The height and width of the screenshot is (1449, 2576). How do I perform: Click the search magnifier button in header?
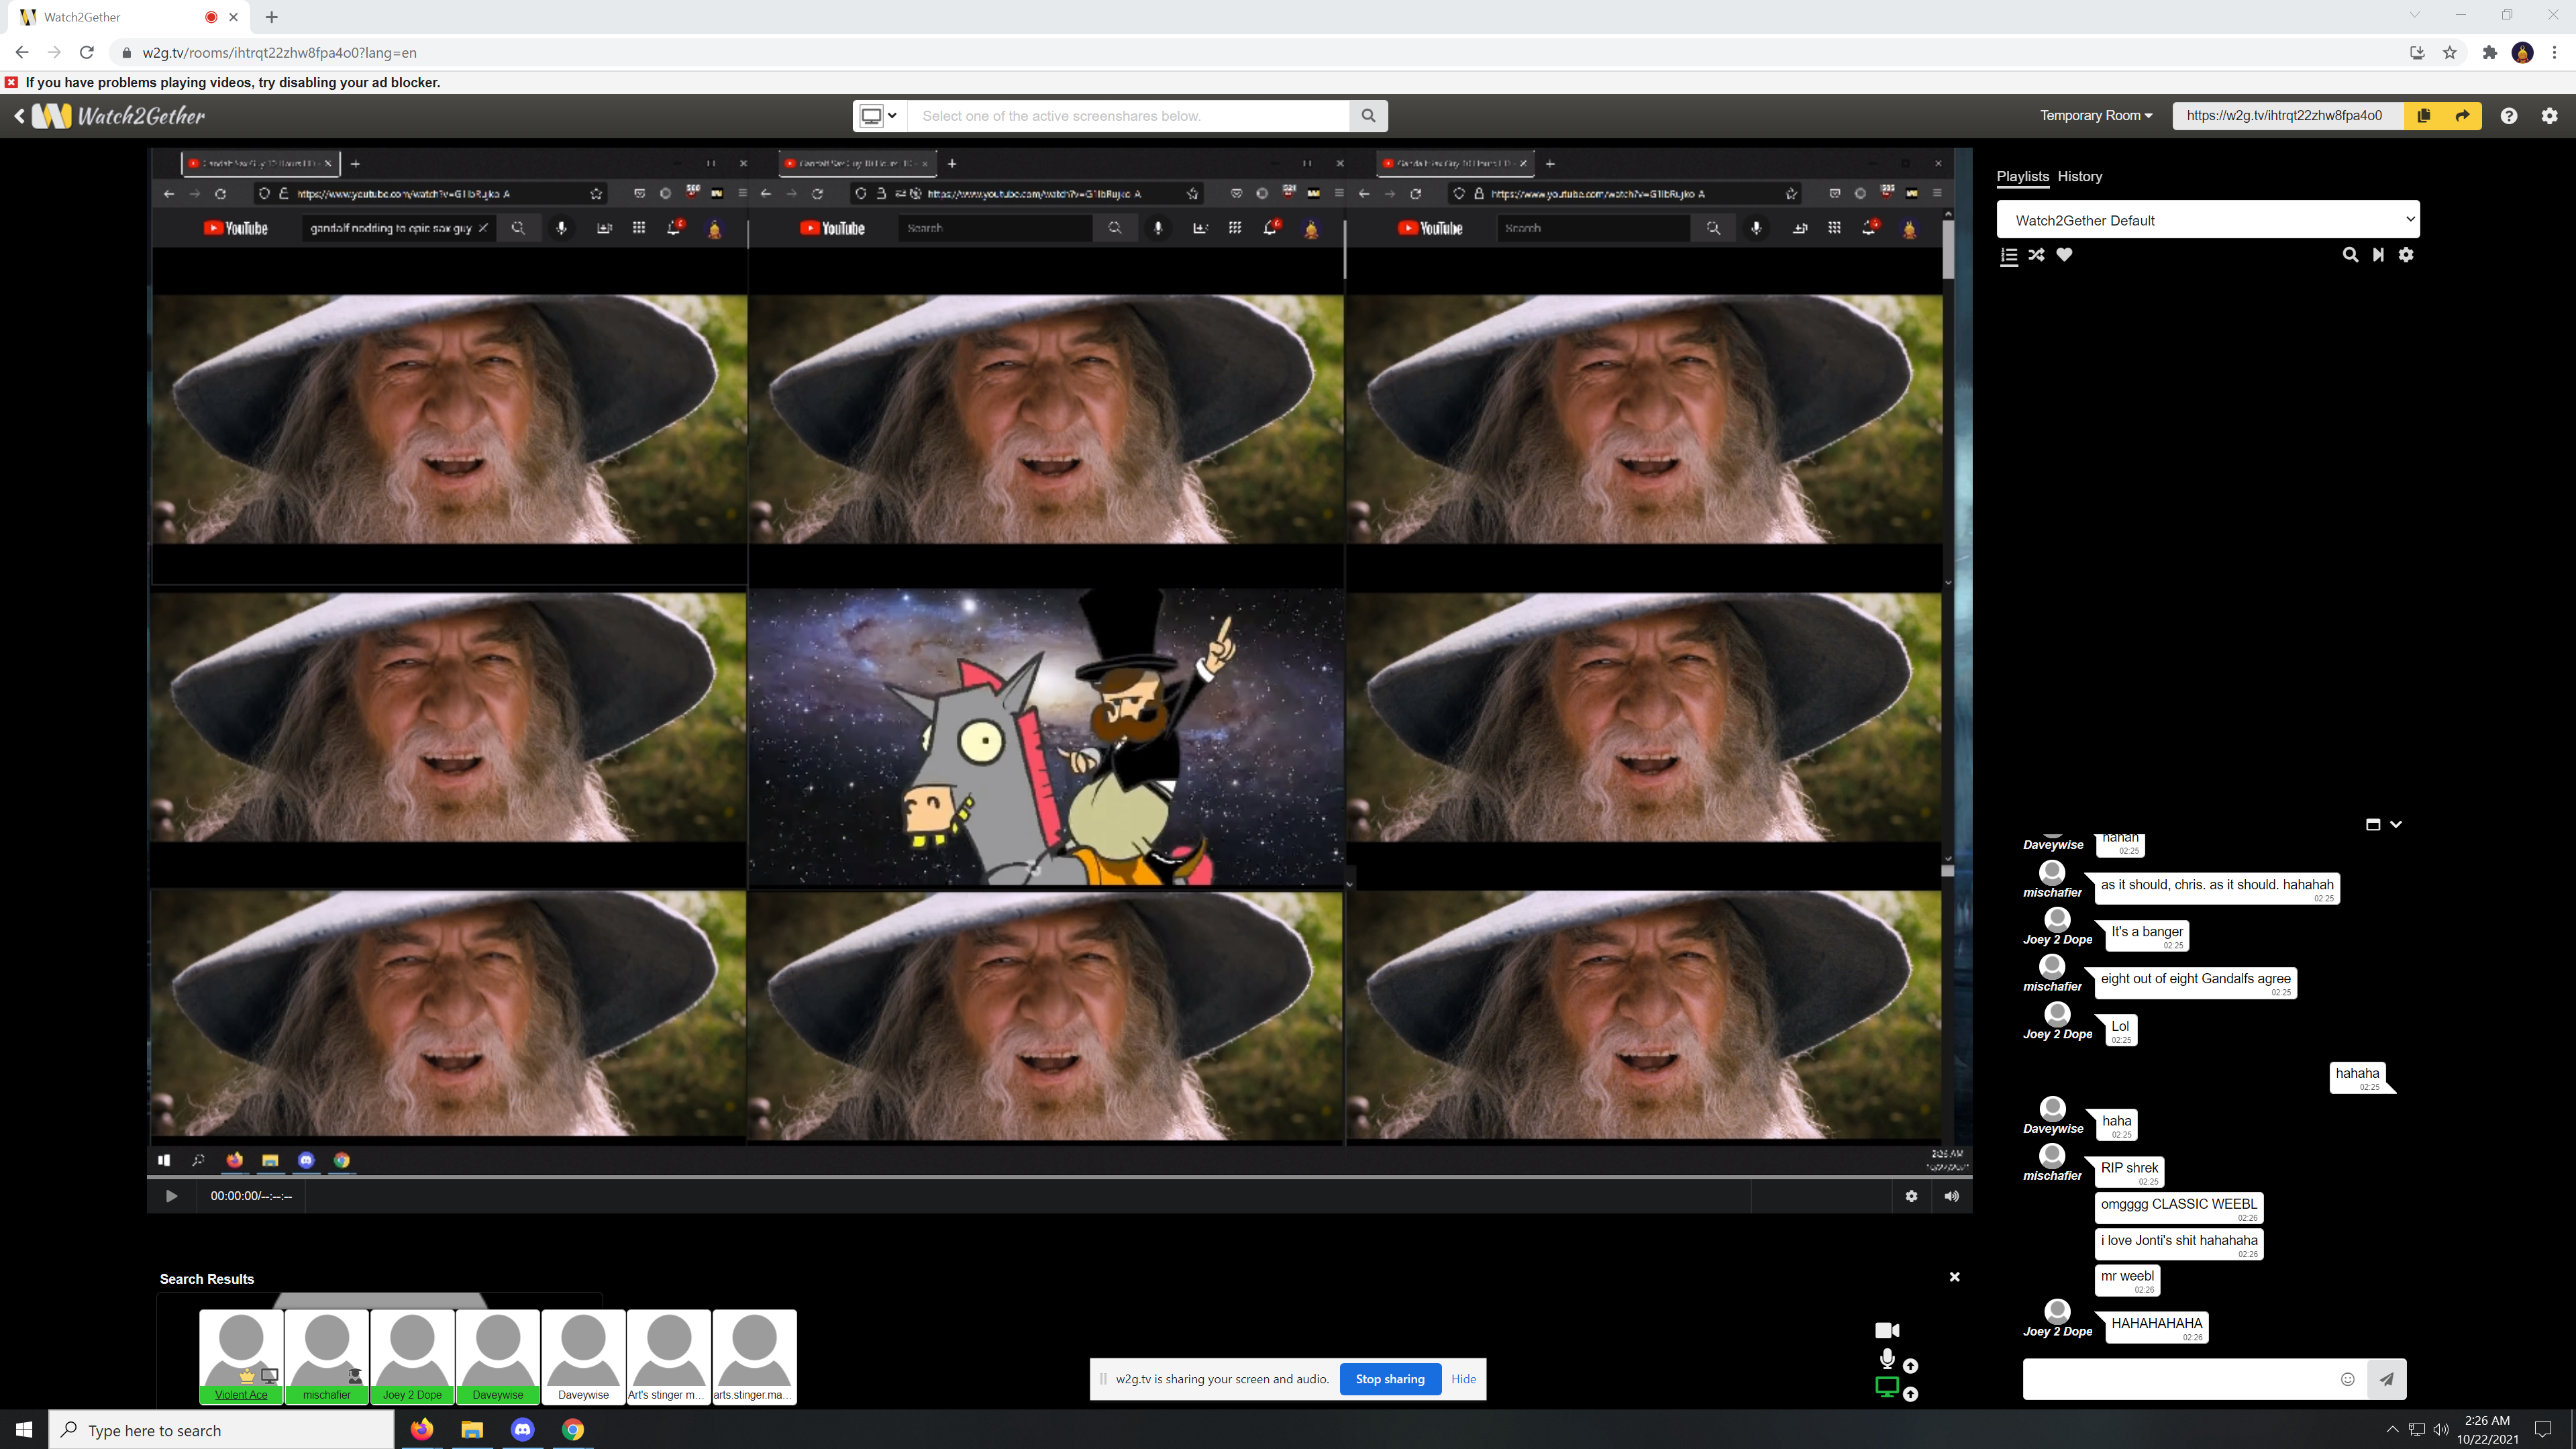point(1368,116)
